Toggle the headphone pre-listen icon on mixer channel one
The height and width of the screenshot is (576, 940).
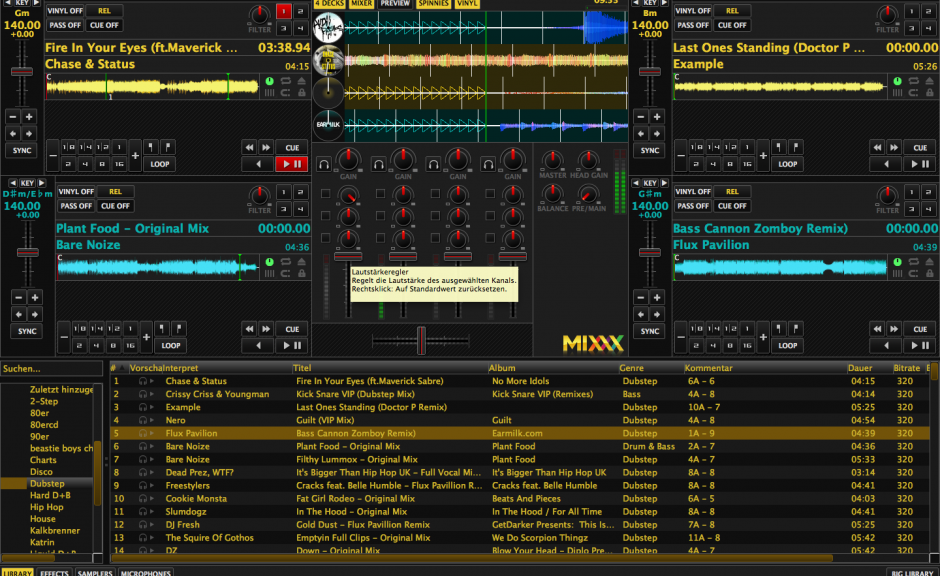click(x=323, y=165)
